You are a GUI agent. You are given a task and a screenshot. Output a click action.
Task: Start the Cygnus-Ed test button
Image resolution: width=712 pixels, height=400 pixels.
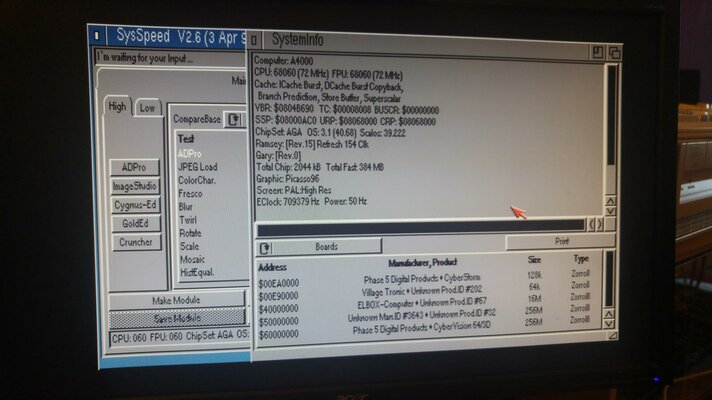point(136,205)
